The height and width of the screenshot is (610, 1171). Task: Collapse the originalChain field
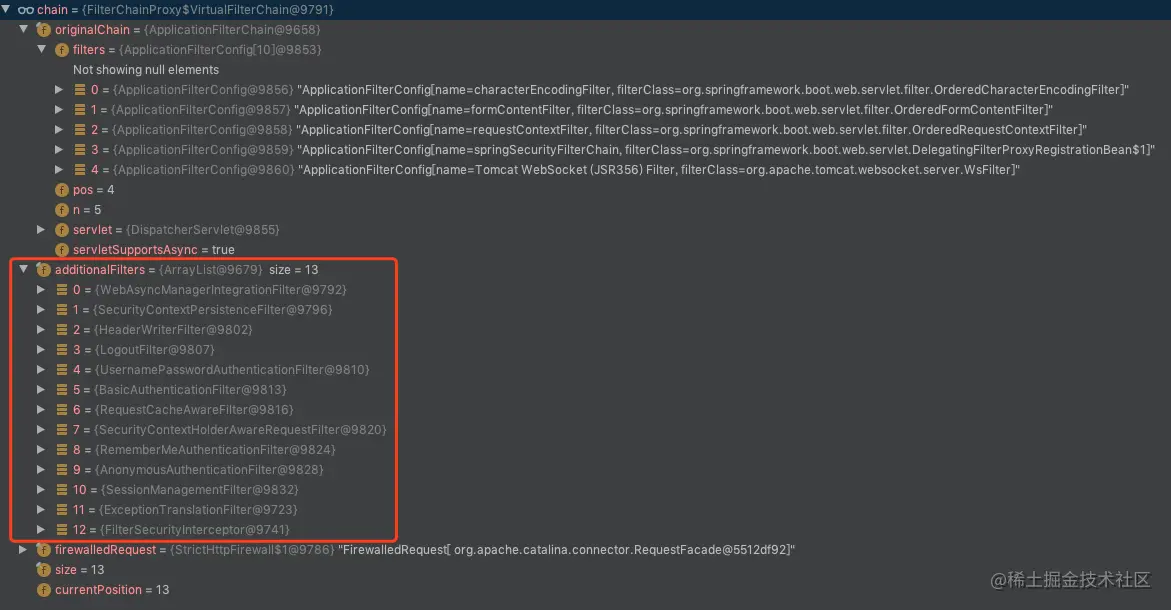click(24, 29)
